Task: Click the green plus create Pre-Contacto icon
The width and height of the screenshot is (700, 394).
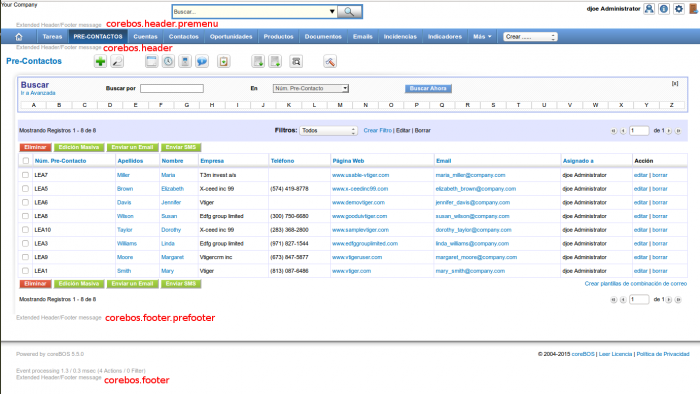Action: 100,62
